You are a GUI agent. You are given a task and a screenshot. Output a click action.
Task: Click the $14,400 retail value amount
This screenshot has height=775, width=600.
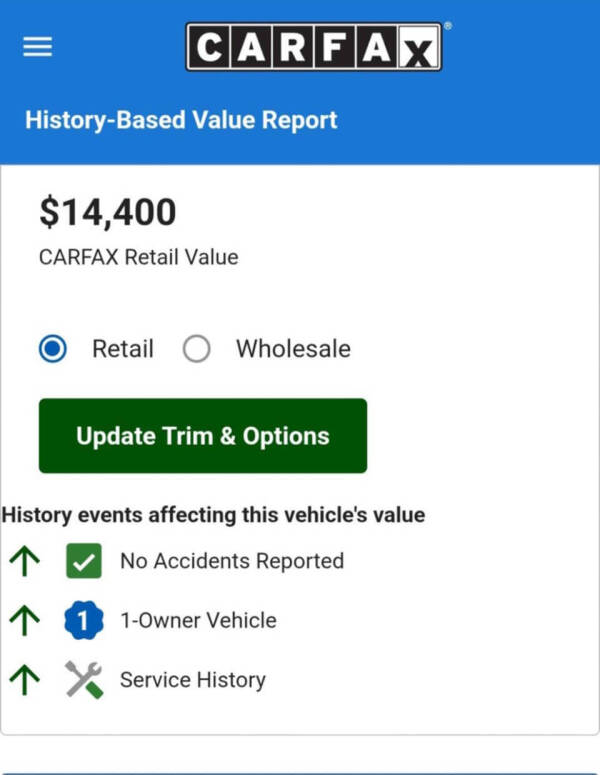click(x=108, y=212)
